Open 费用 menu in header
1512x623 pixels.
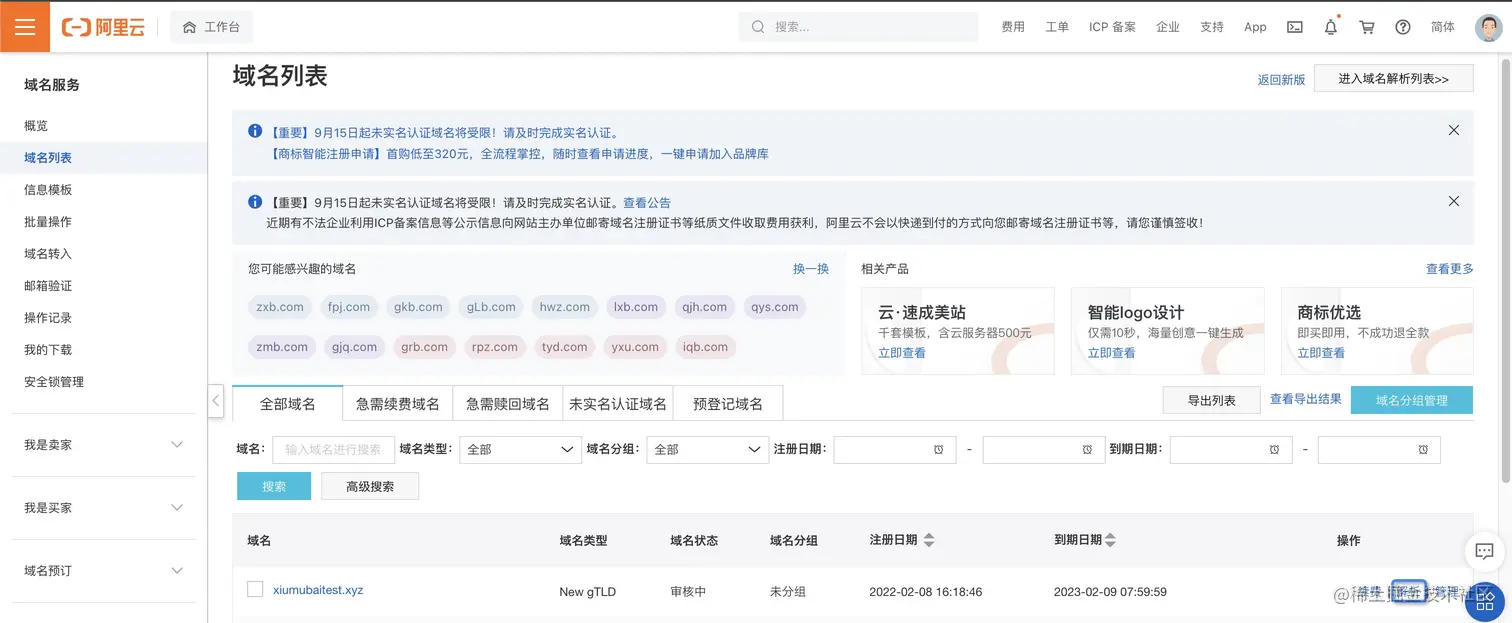pyautogui.click(x=1013, y=27)
